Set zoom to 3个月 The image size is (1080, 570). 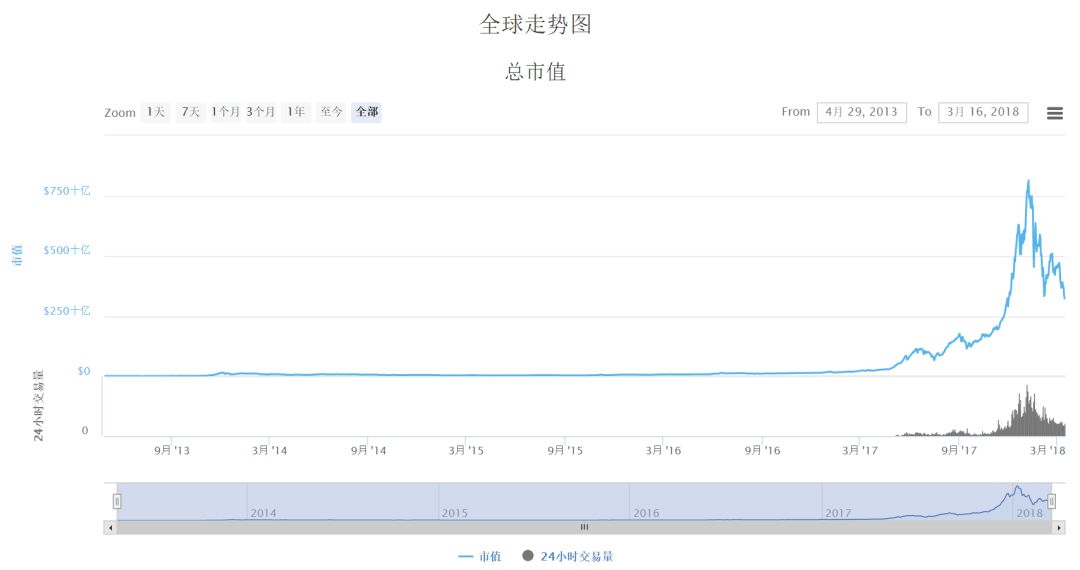tap(261, 112)
